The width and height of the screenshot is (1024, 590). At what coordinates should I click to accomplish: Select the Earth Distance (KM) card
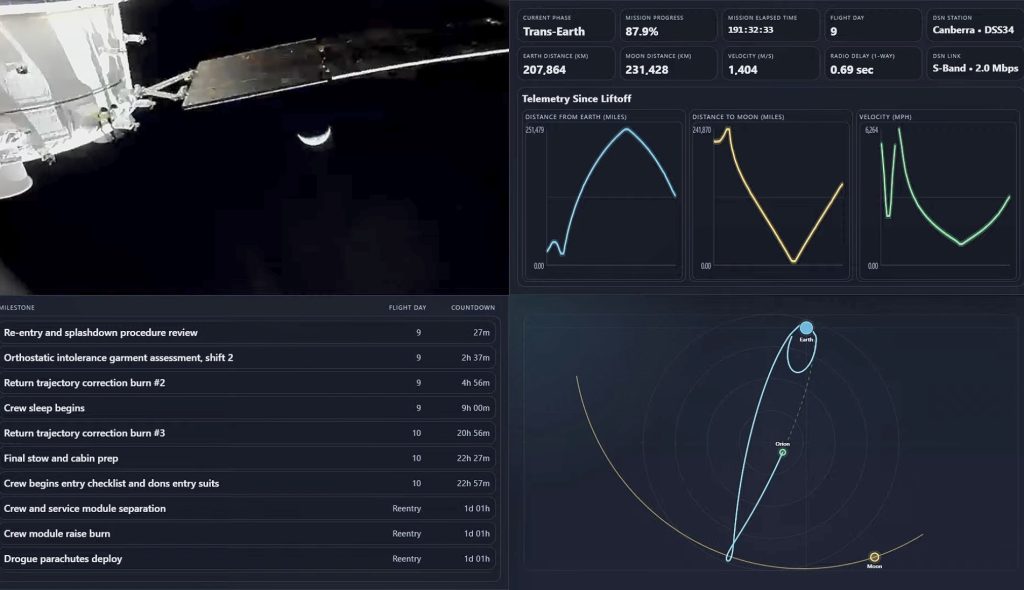[x=564, y=63]
